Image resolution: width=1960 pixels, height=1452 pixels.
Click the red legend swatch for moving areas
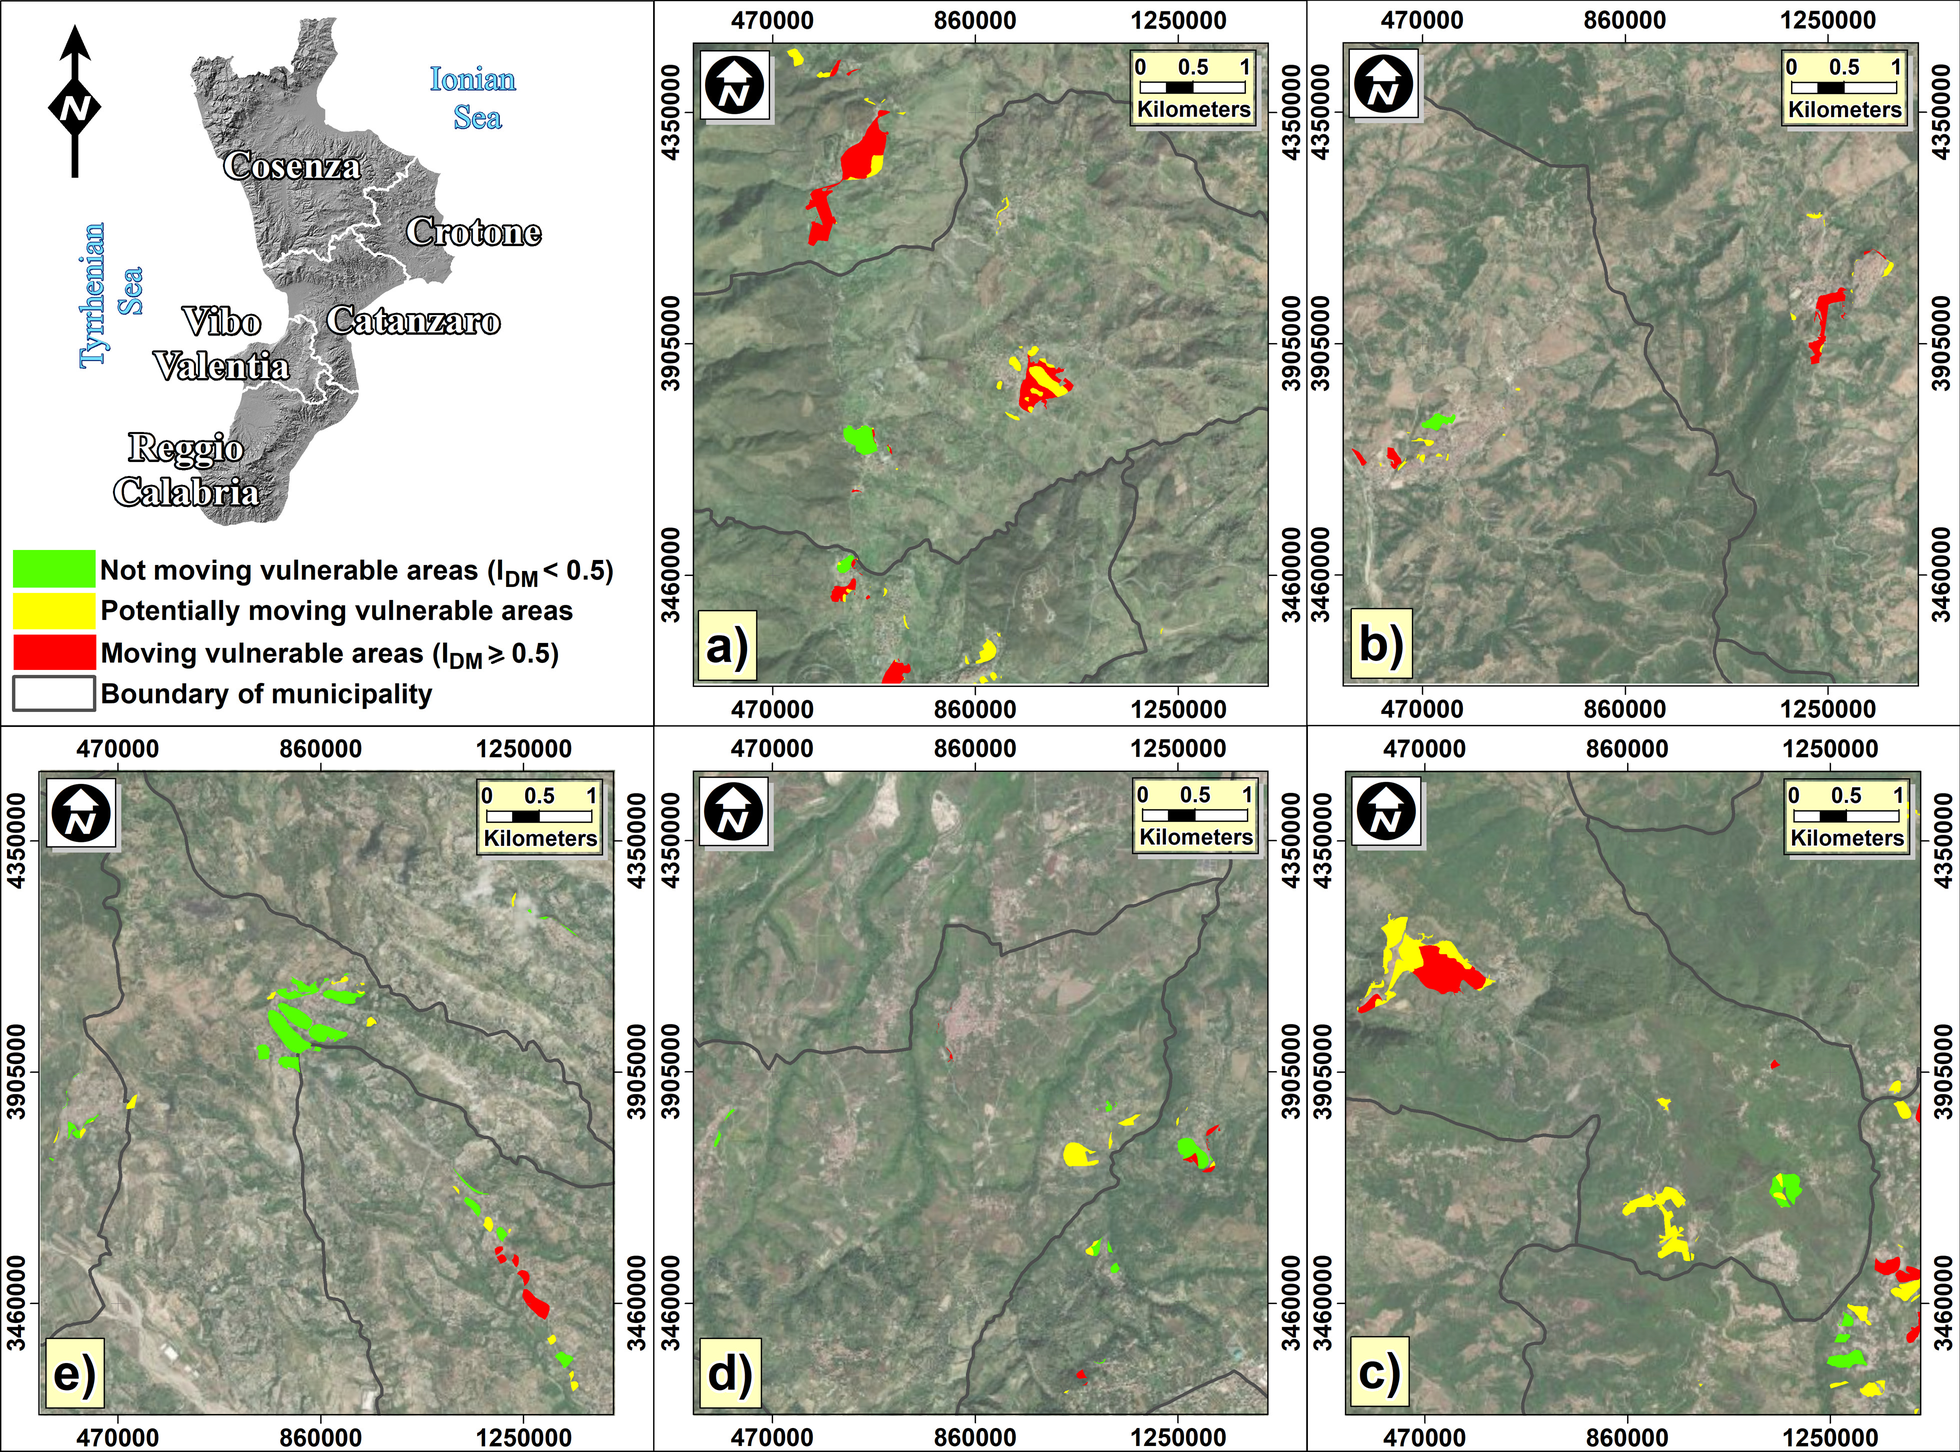(x=54, y=652)
